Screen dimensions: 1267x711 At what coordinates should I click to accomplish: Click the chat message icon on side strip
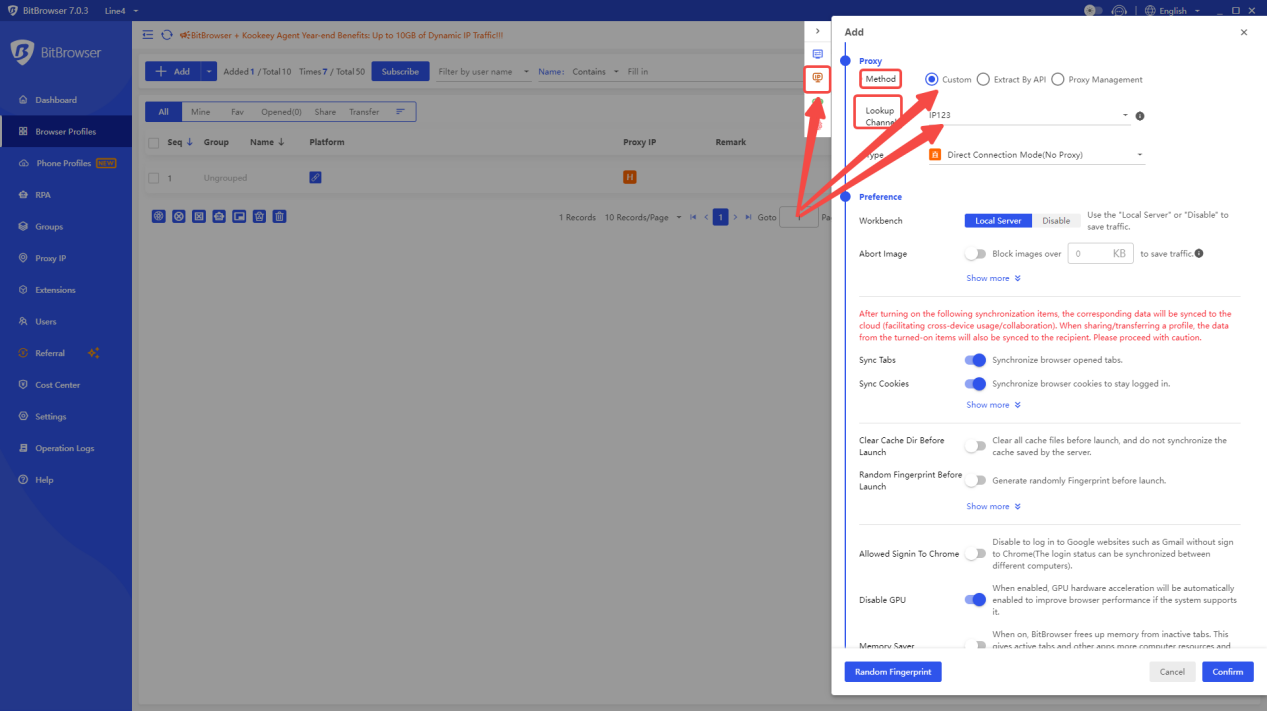tap(817, 54)
